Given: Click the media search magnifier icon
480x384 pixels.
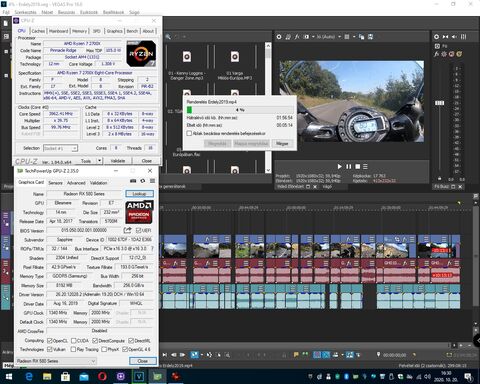Looking at the screenshot, I should 168,37.
